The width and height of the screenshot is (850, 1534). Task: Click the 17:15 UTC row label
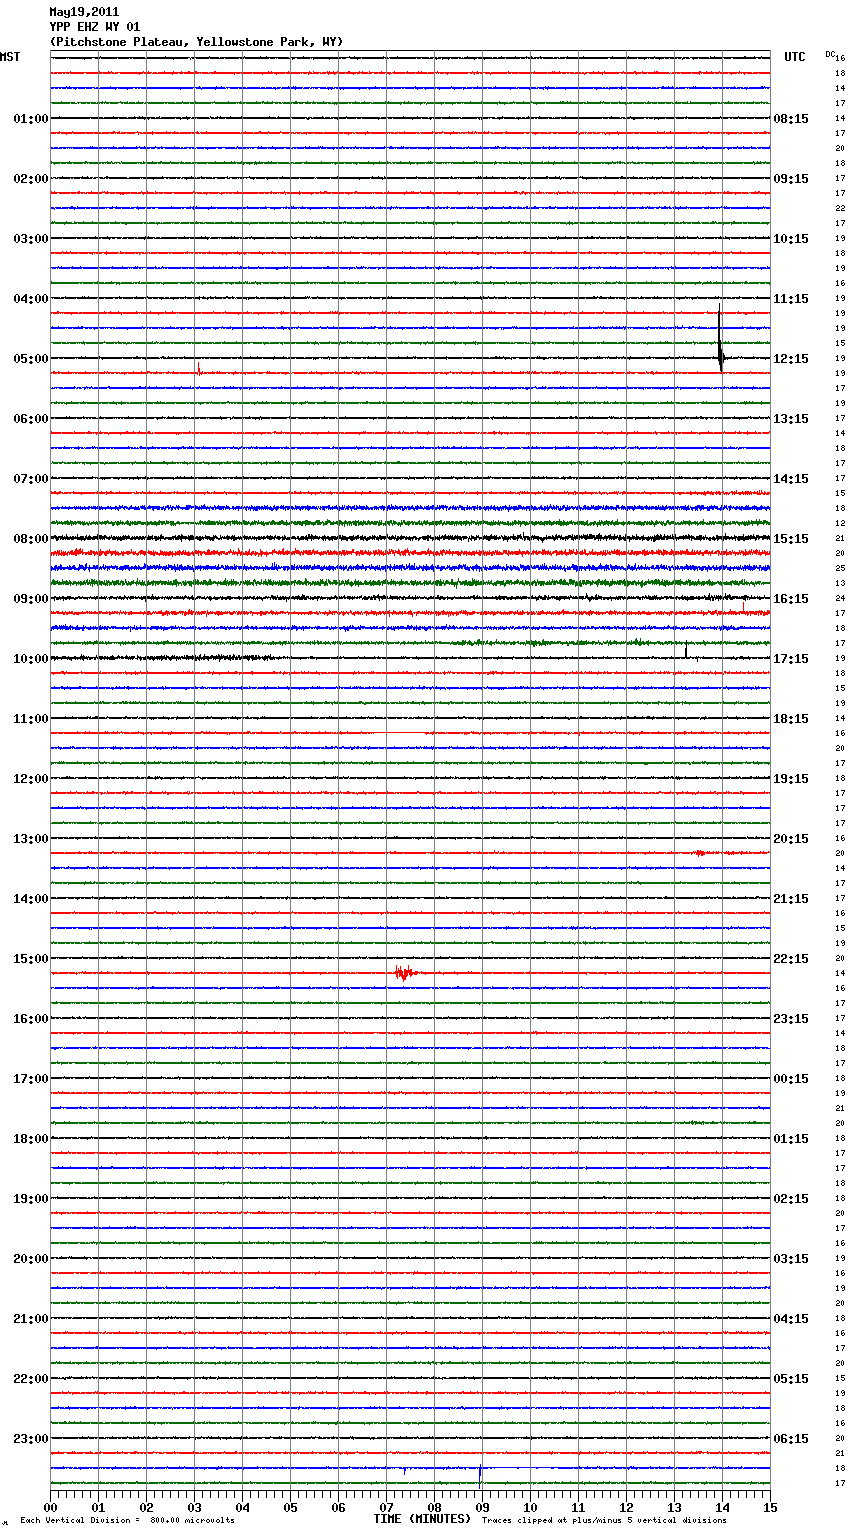click(x=791, y=659)
